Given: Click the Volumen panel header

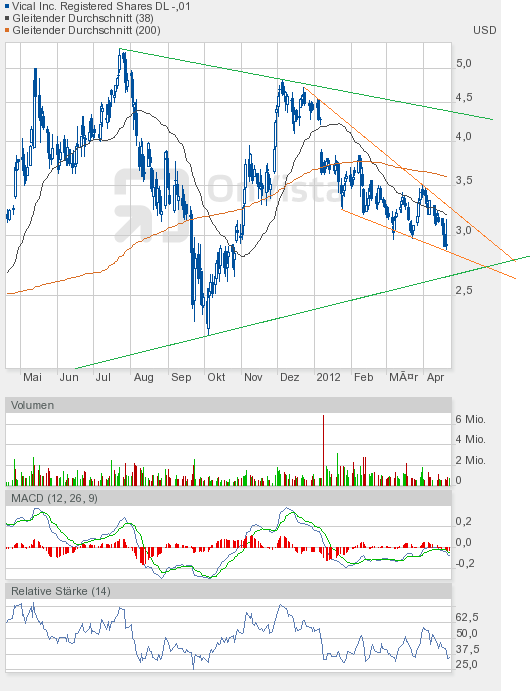Looking at the screenshot, I should tap(228, 405).
